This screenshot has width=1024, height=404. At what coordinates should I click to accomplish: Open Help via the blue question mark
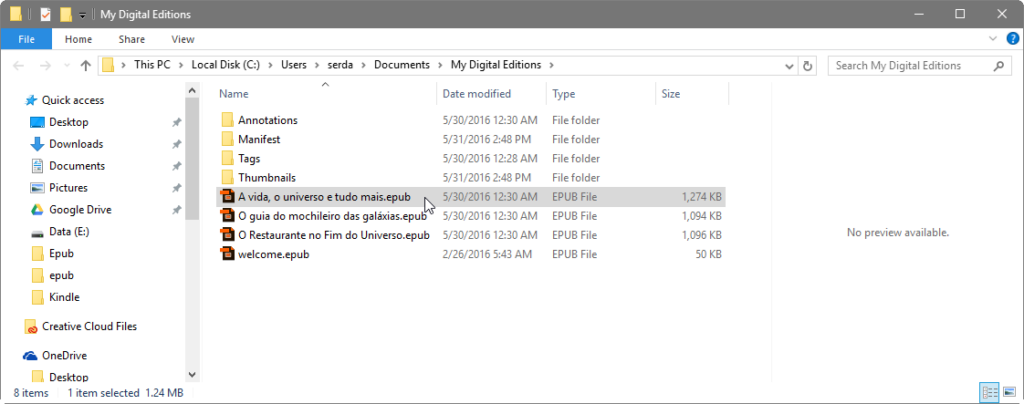click(x=1012, y=39)
